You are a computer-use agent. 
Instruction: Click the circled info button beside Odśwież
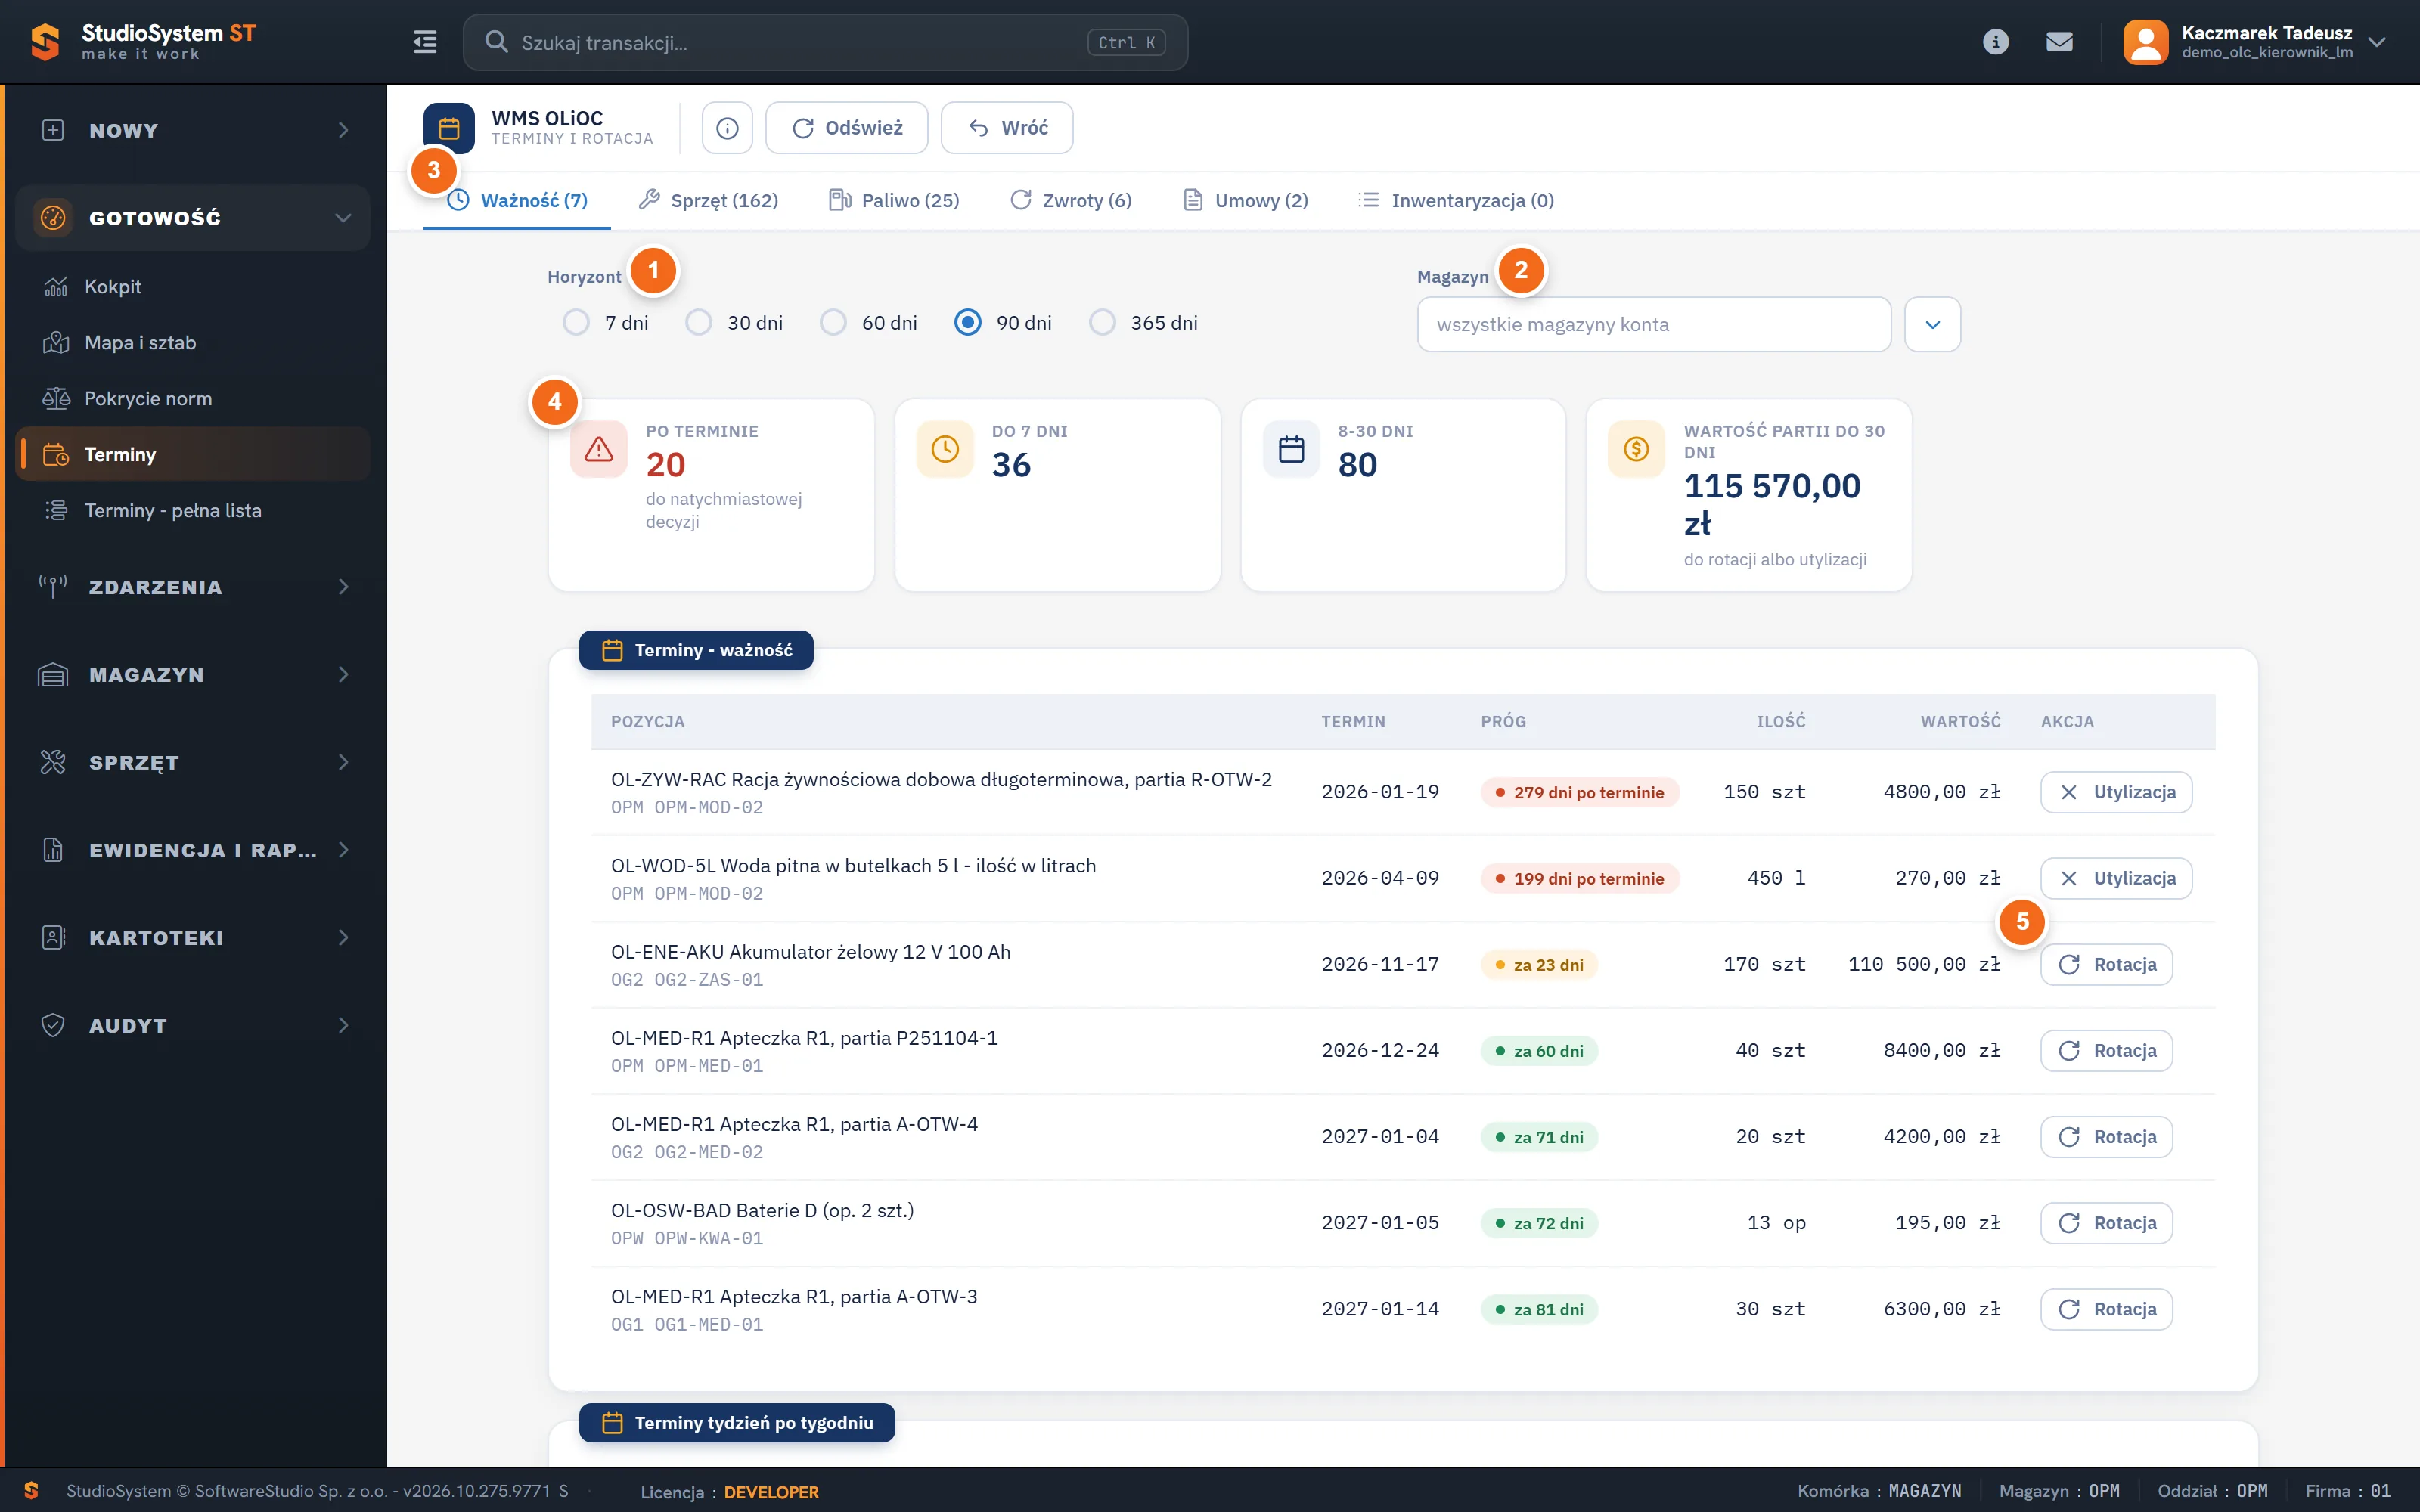(727, 128)
